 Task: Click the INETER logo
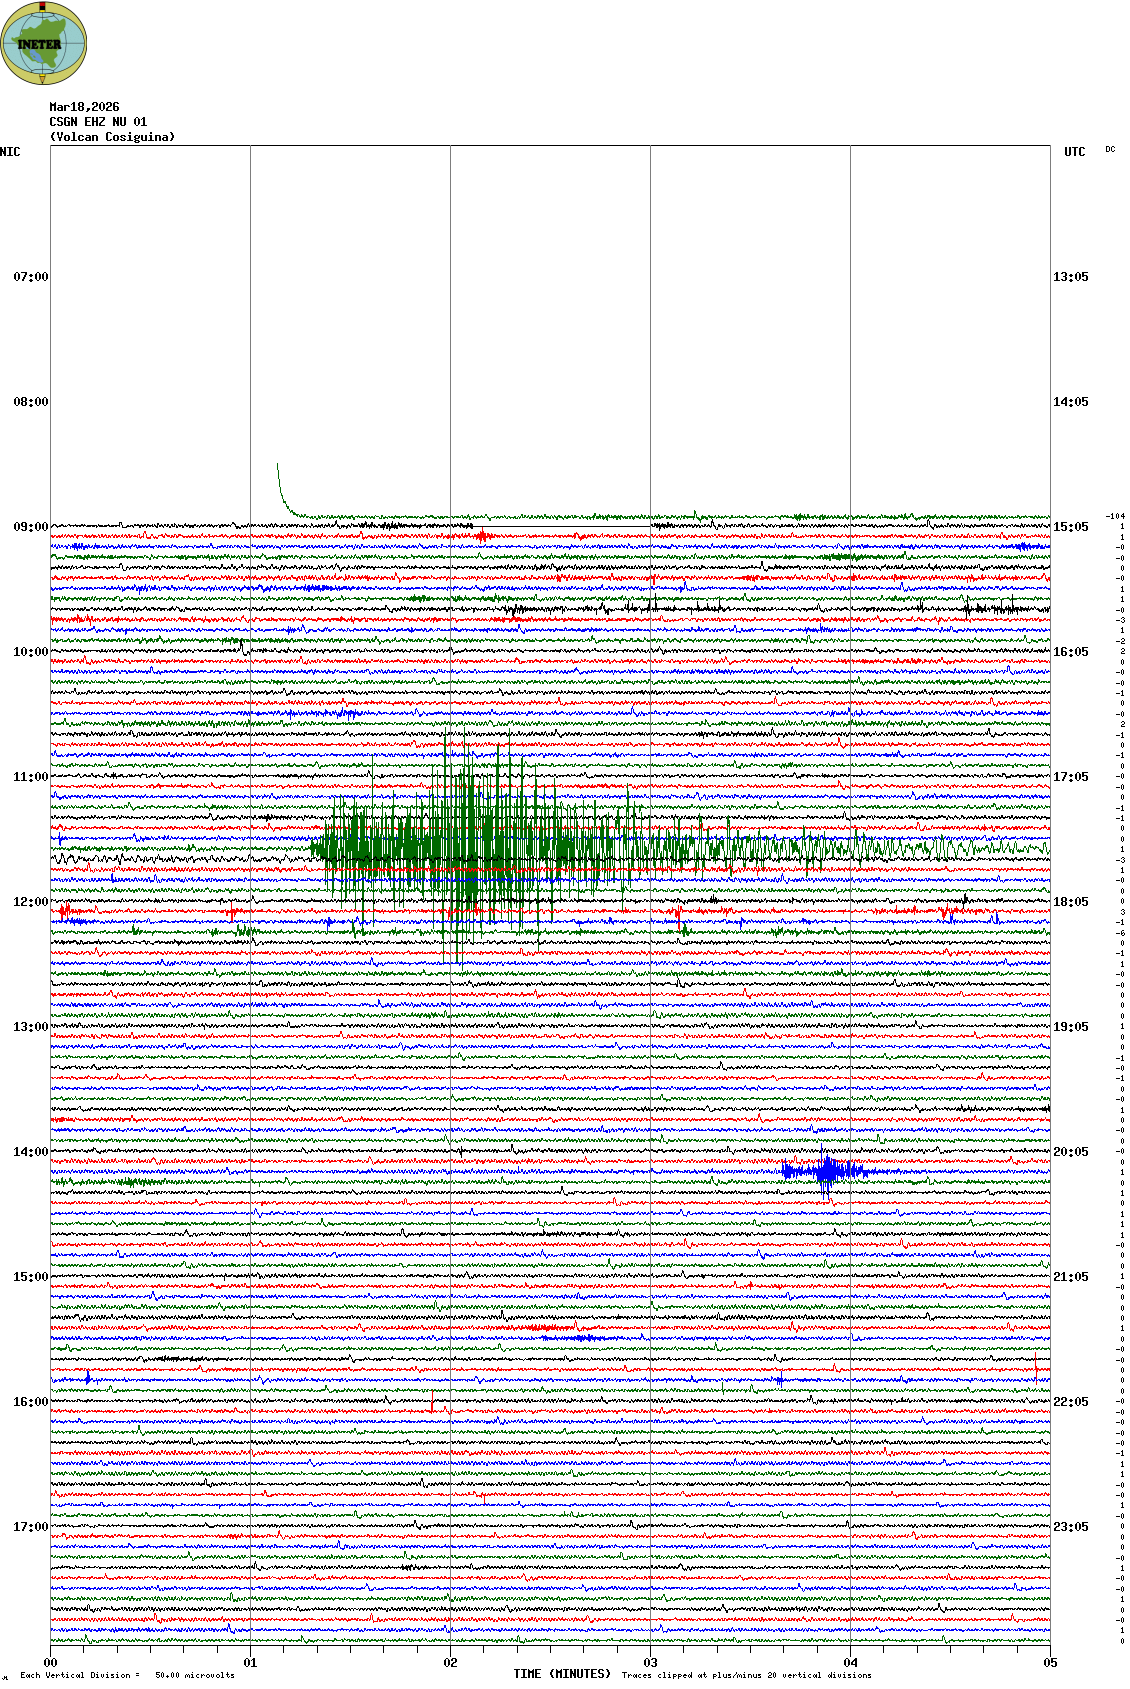(x=44, y=43)
